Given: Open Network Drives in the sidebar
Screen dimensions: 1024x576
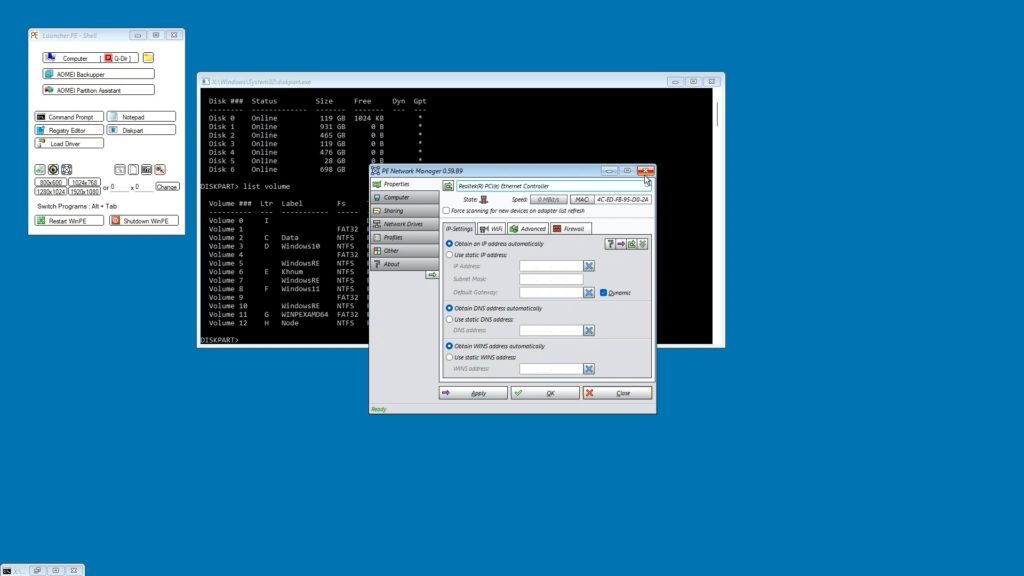Looking at the screenshot, I should tap(404, 224).
